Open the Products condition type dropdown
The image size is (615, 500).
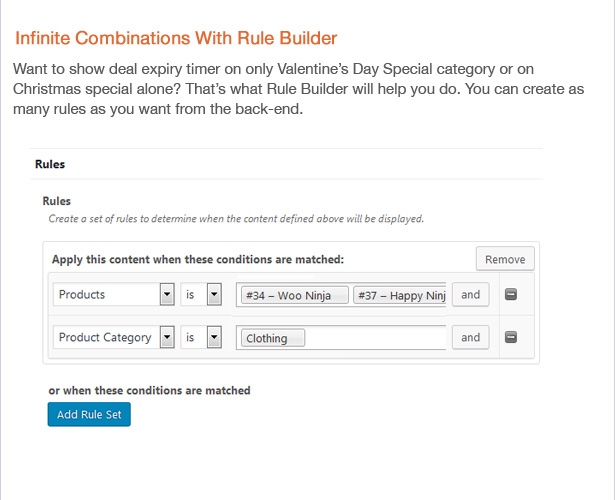click(114, 294)
